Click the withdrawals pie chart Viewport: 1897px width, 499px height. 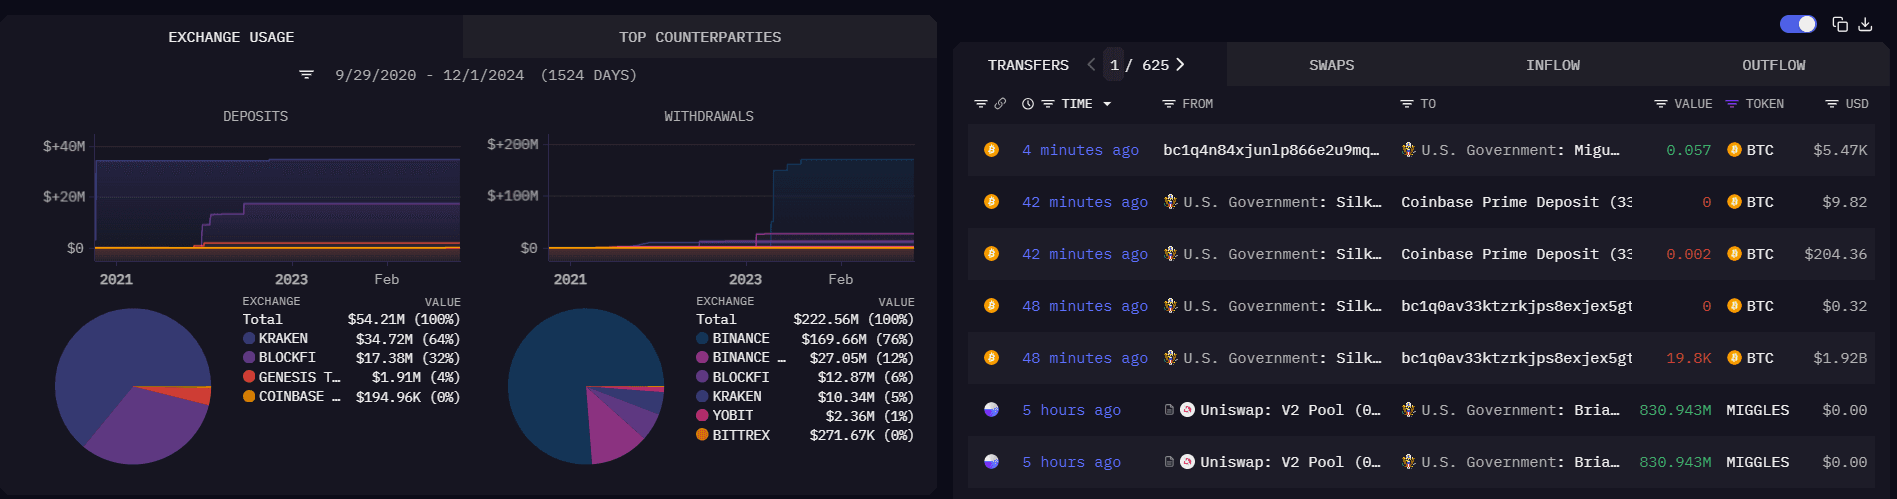(x=586, y=386)
